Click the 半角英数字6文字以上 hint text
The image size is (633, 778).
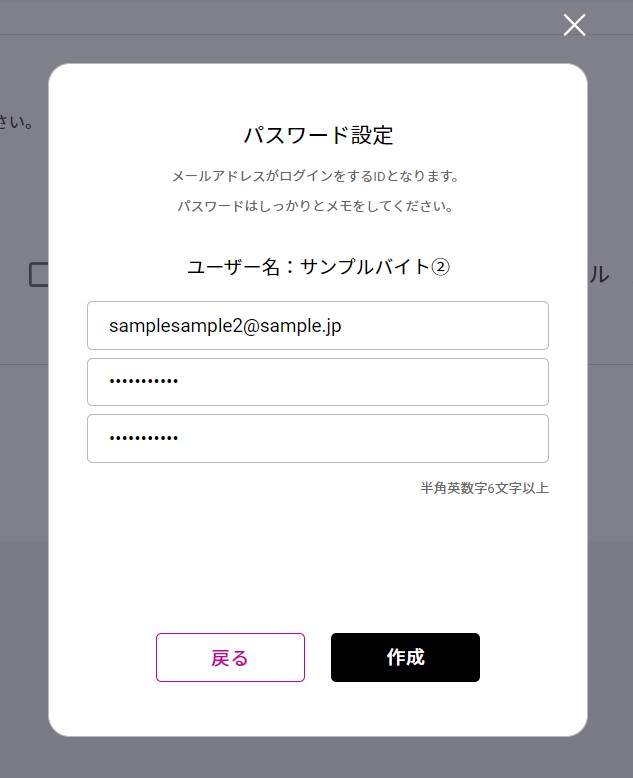point(484,488)
